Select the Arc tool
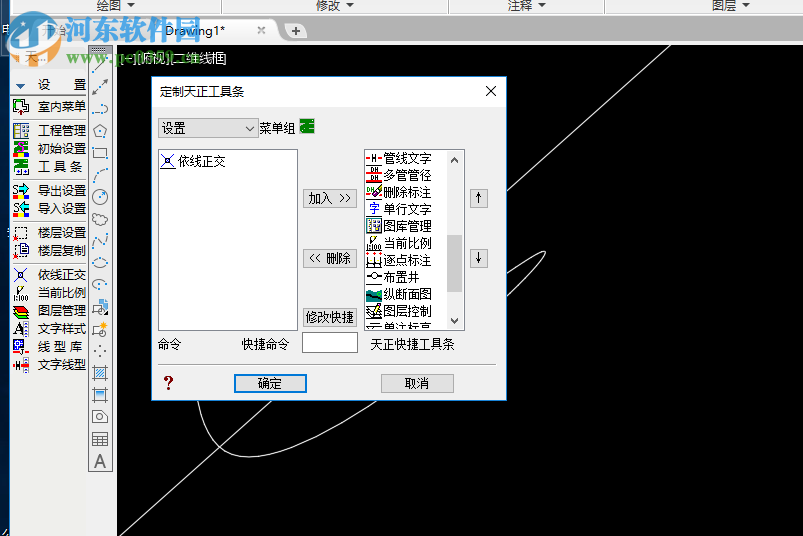The height and width of the screenshot is (536, 803). [100, 175]
